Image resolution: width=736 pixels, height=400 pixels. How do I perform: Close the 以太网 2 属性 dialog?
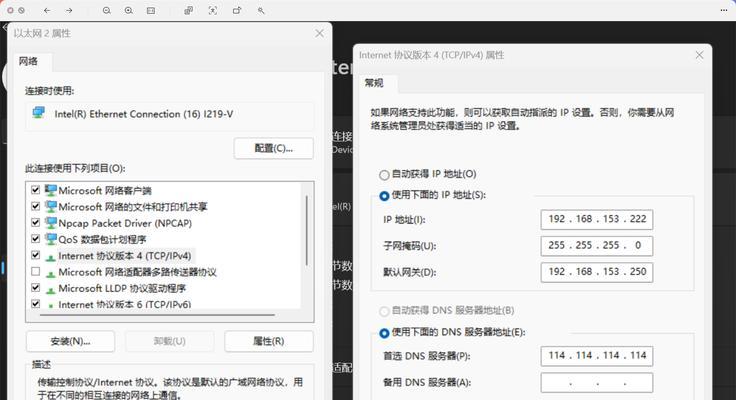tap(320, 33)
